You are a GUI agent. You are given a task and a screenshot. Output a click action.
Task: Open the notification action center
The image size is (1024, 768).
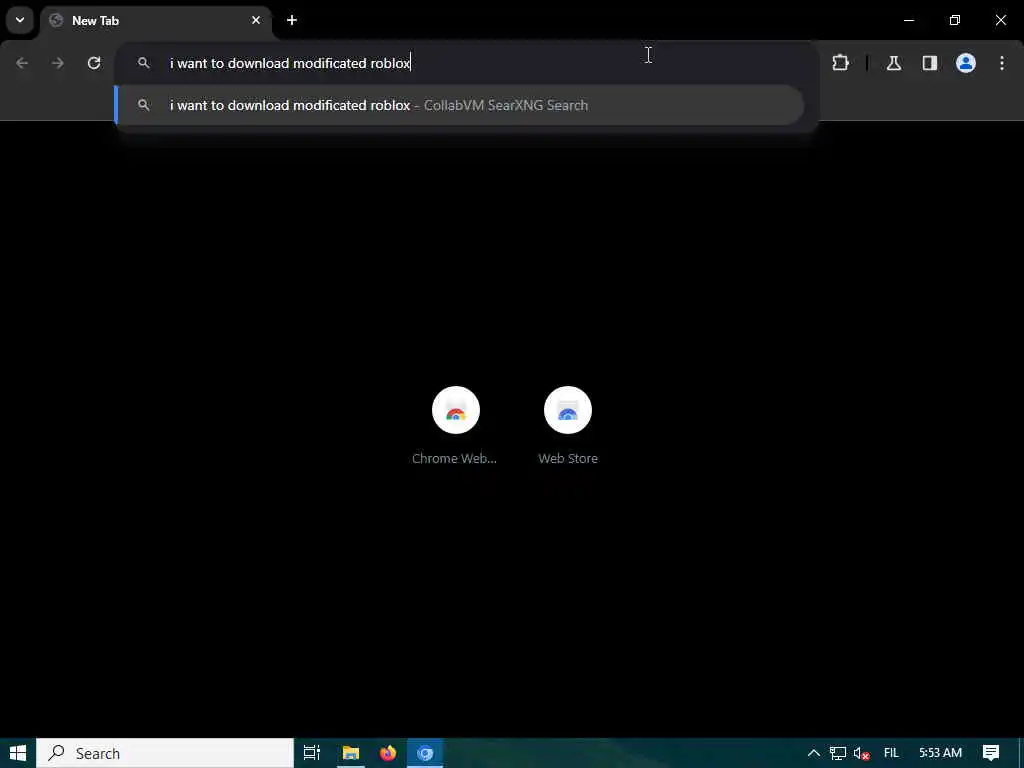tap(991, 753)
